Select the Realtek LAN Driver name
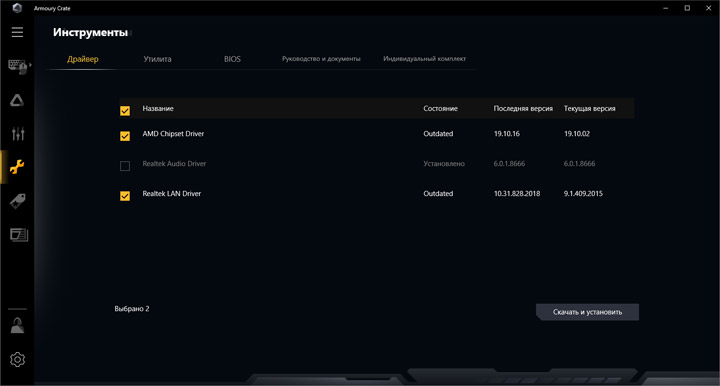 (172, 194)
